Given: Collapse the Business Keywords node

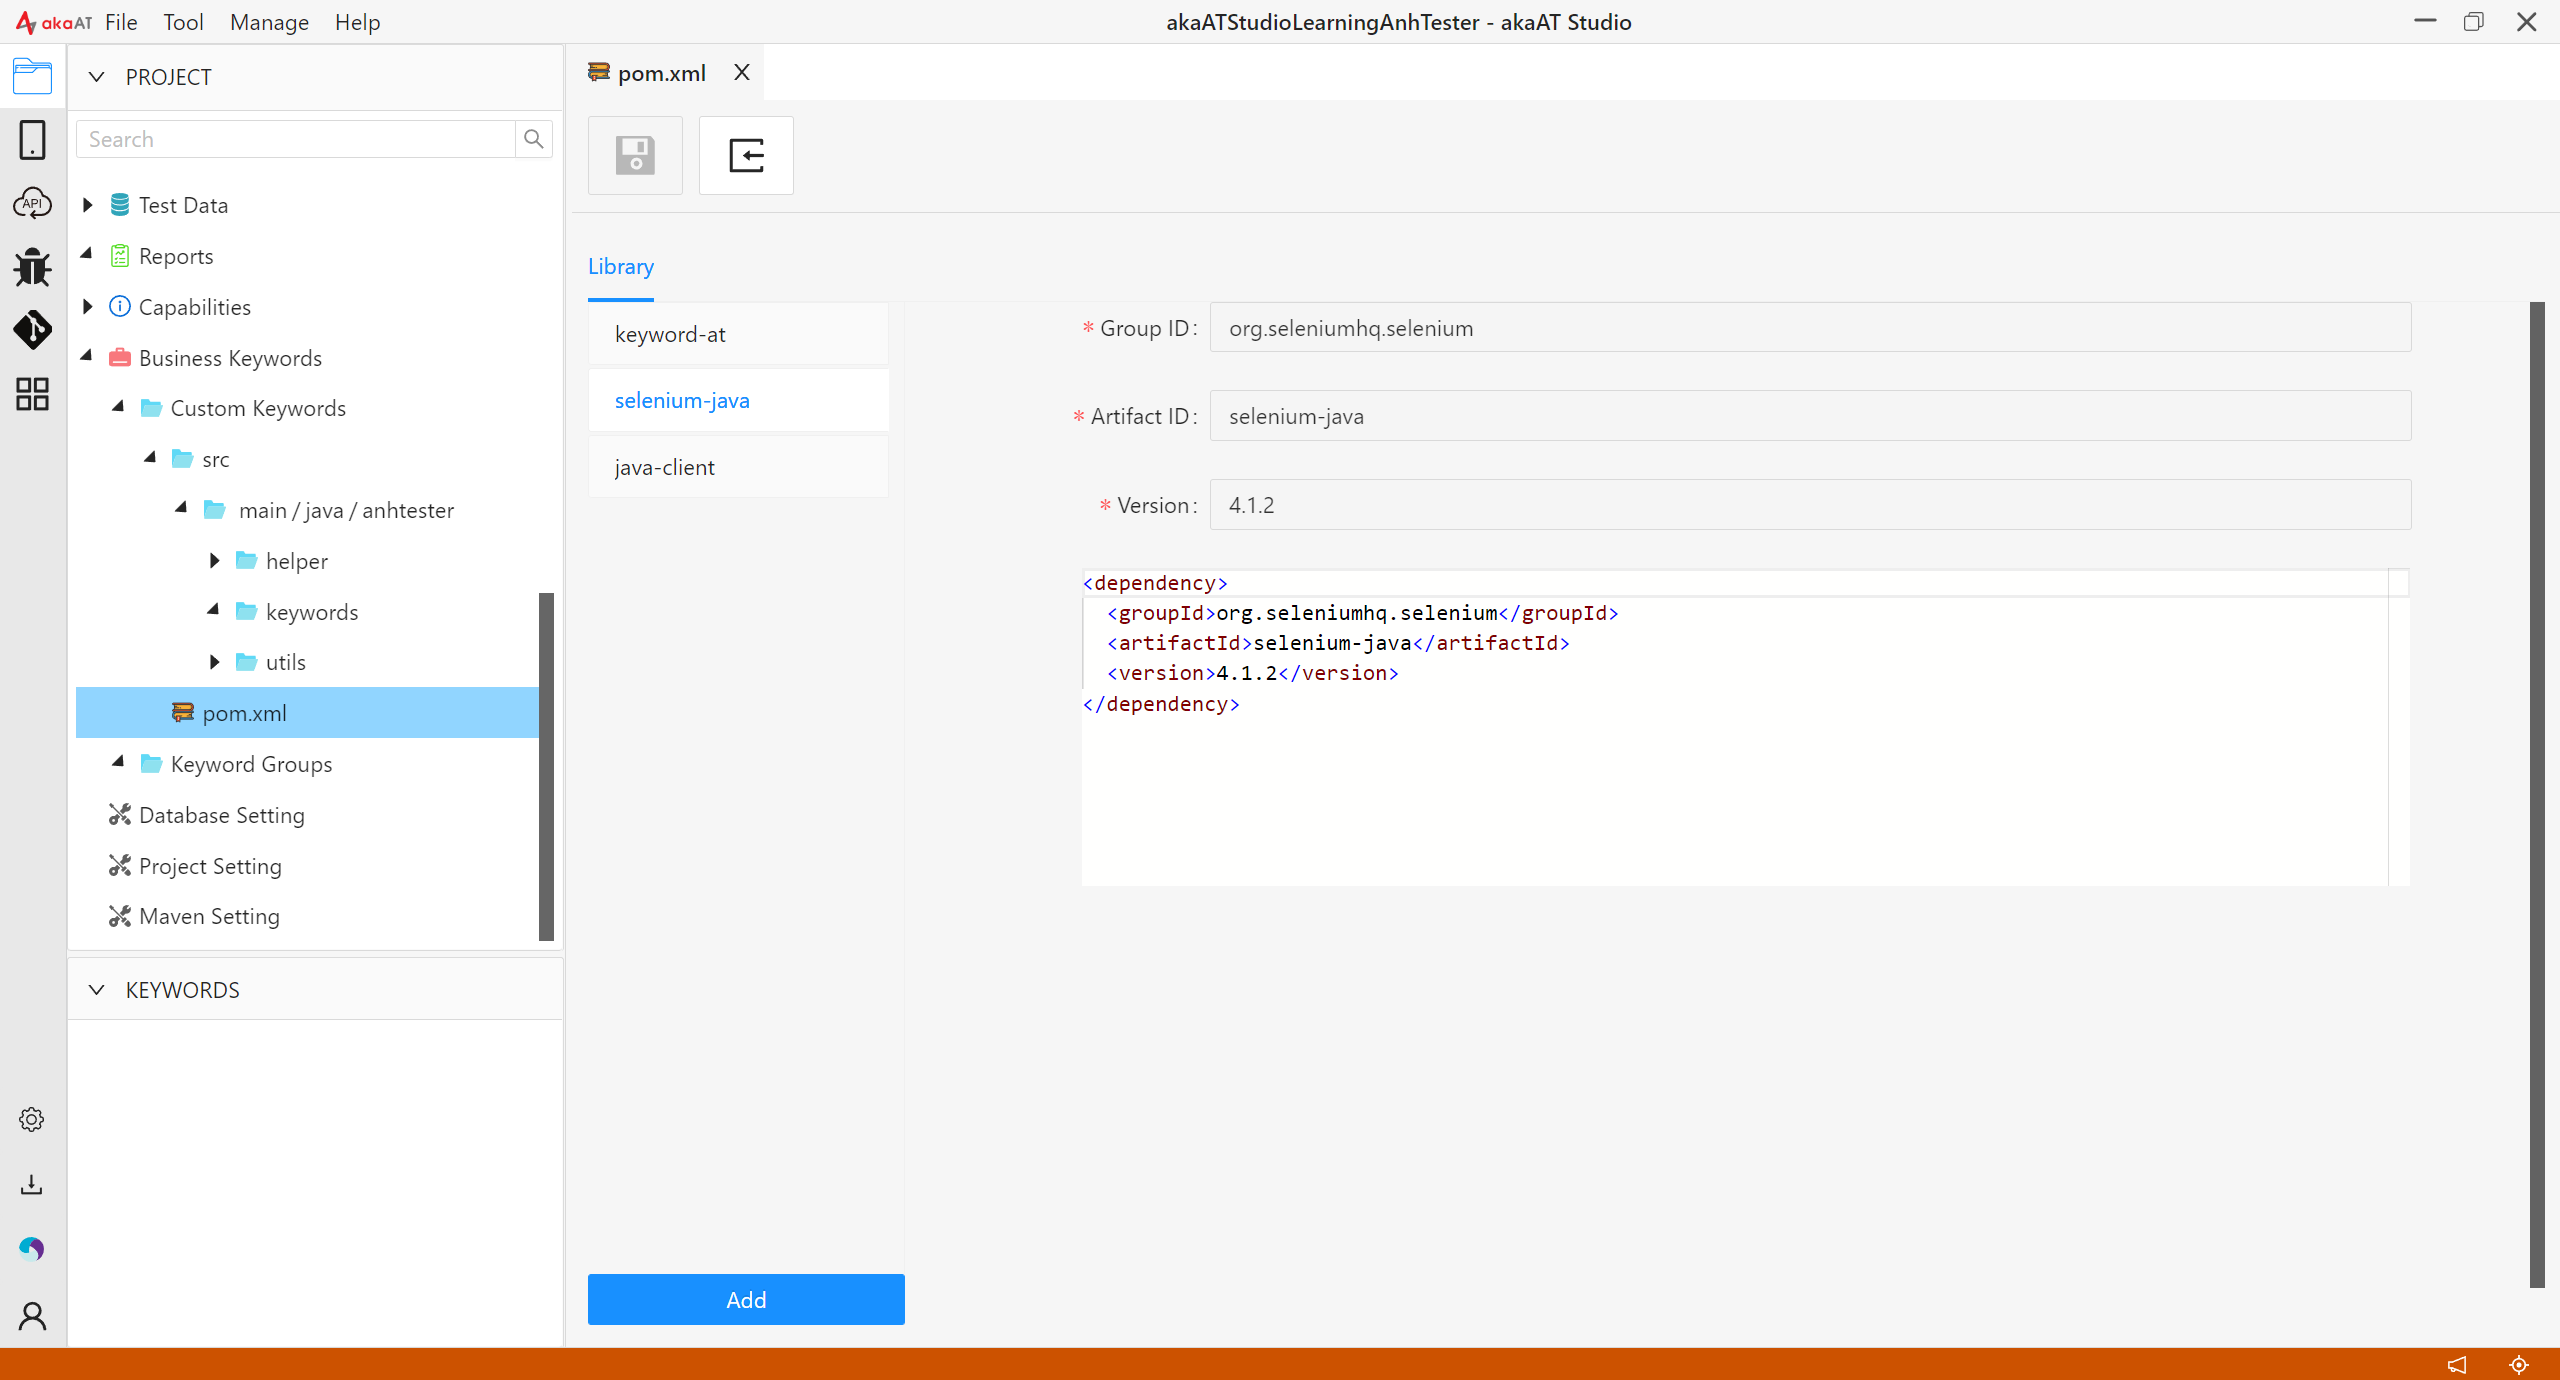Looking at the screenshot, I should 87,356.
